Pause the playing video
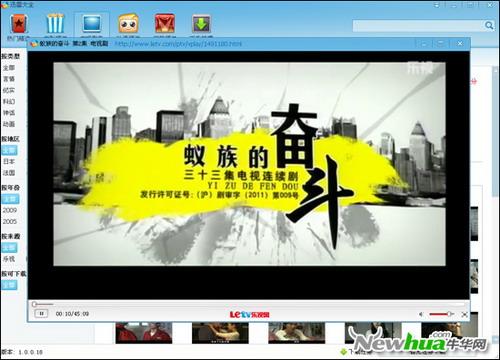This screenshot has width=500, height=360. [41, 314]
